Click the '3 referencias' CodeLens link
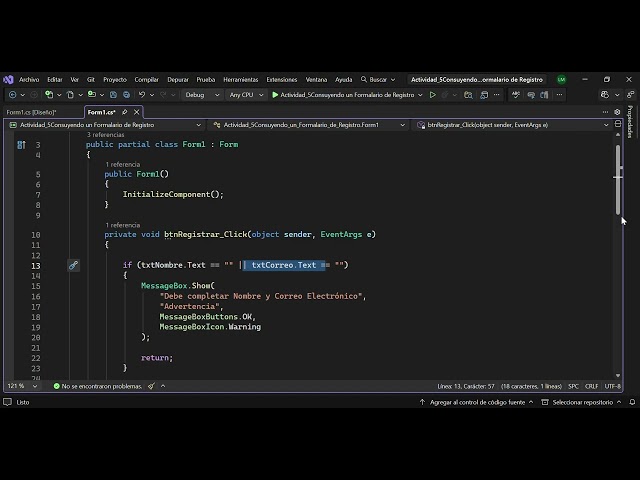Viewport: 640px width, 480px height. click(105, 135)
